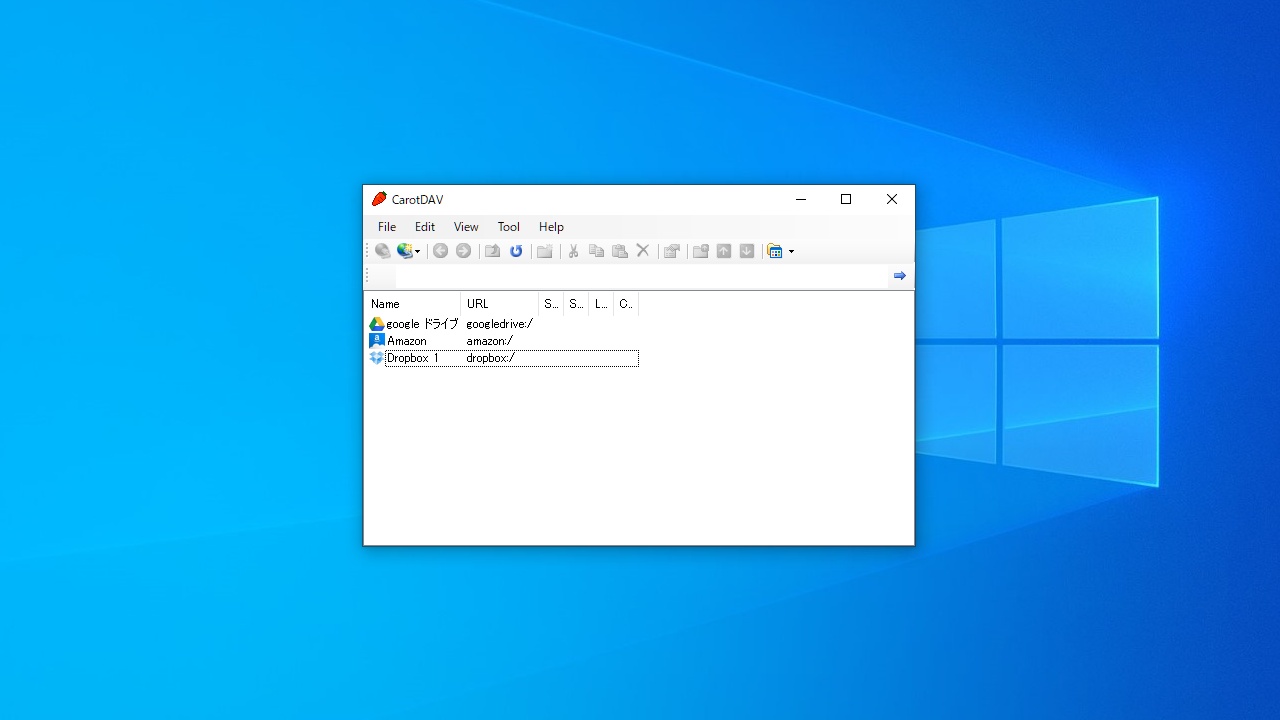Click the view mode toolbar icon

(775, 251)
